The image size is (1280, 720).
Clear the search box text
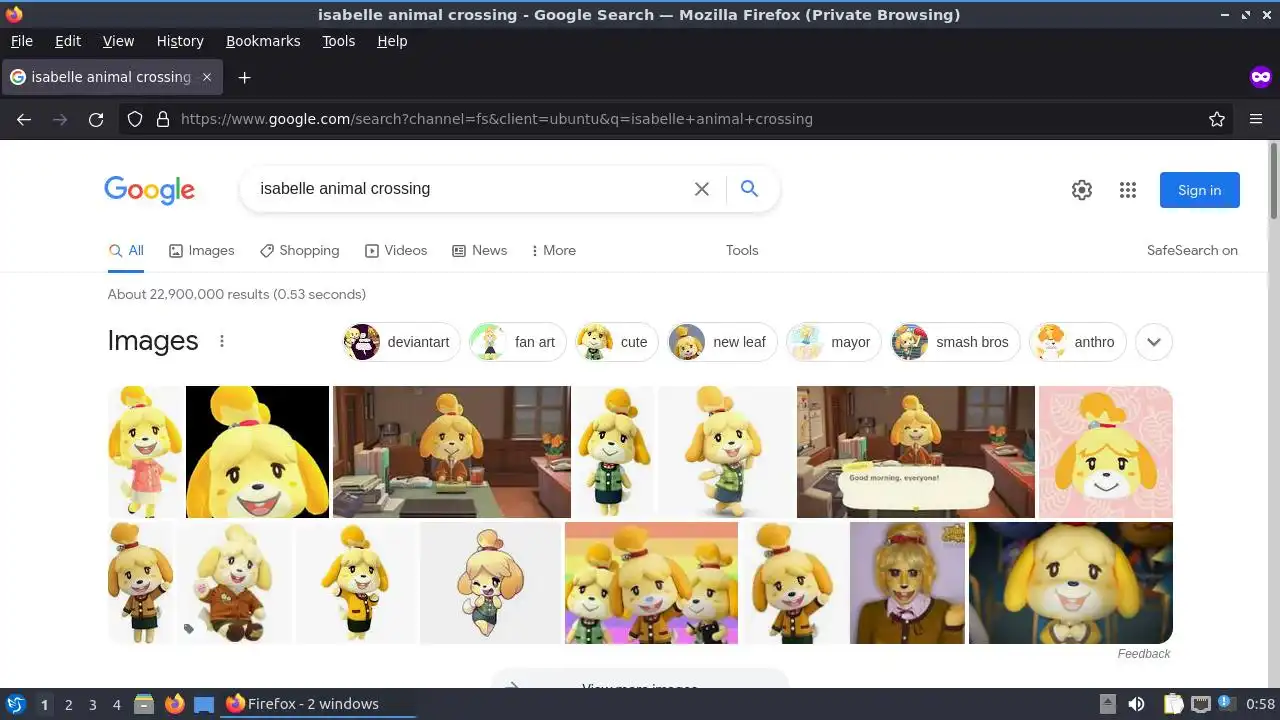[702, 189]
